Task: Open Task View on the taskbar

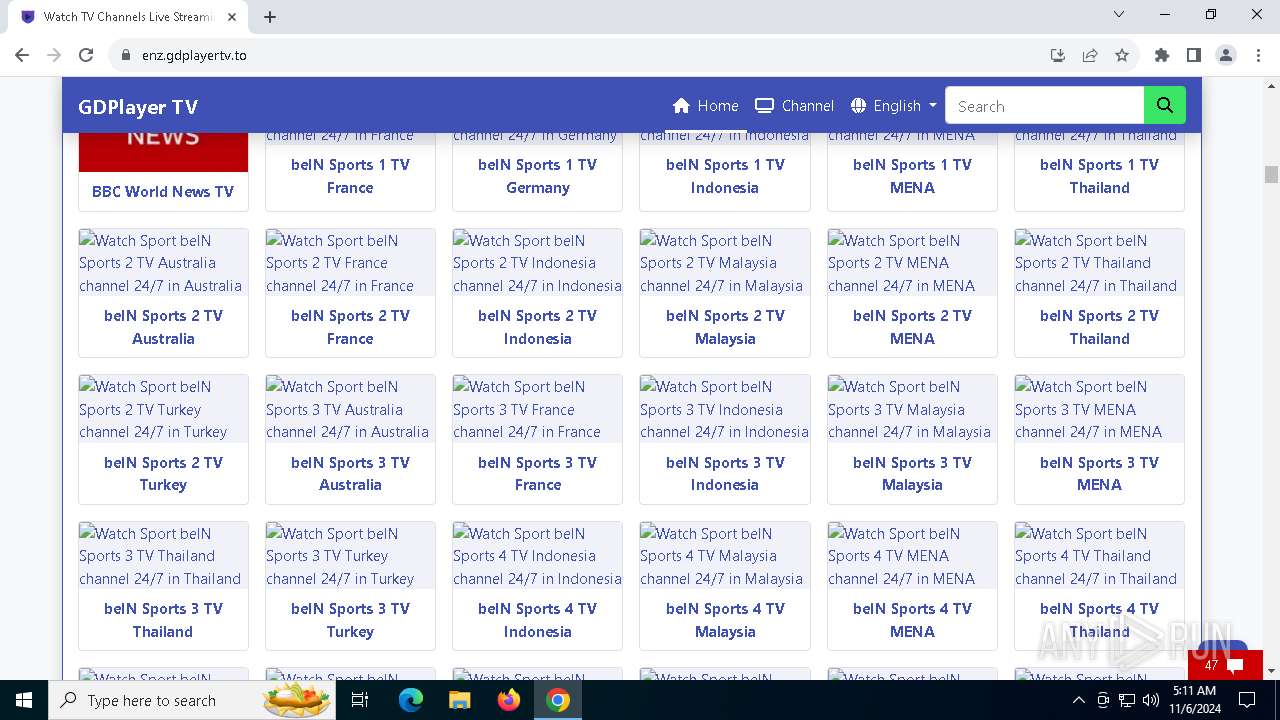Action: coord(360,700)
